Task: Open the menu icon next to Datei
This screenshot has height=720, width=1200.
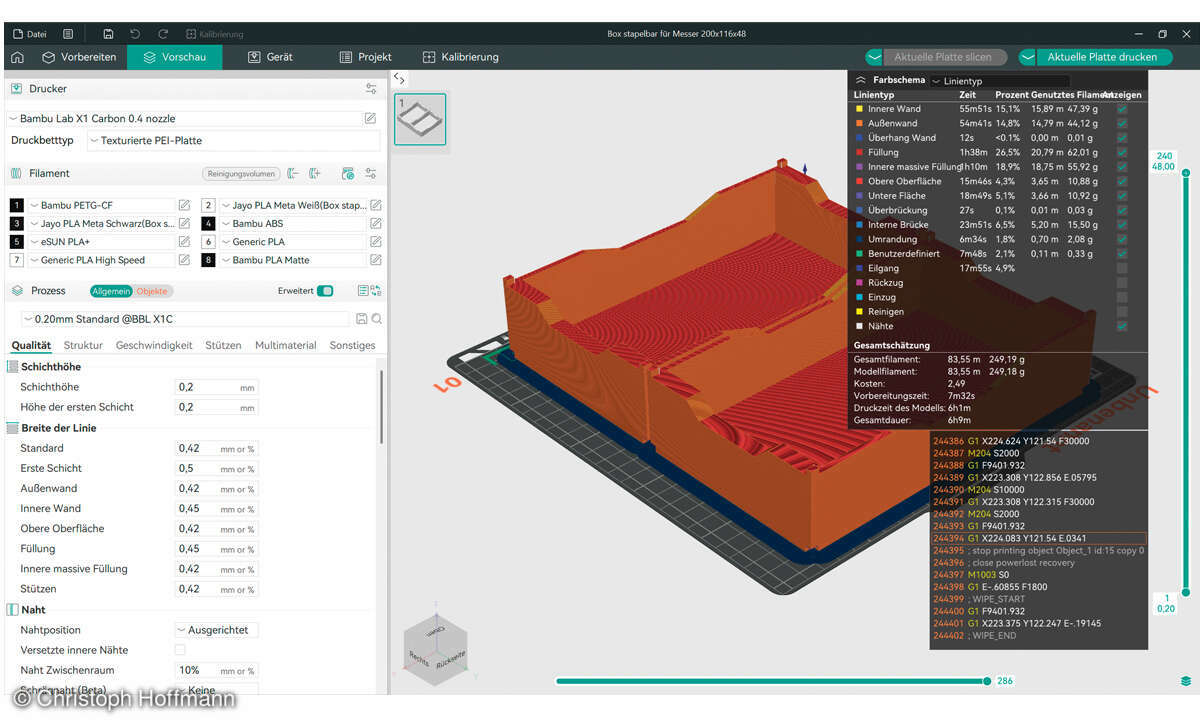Action: click(68, 33)
